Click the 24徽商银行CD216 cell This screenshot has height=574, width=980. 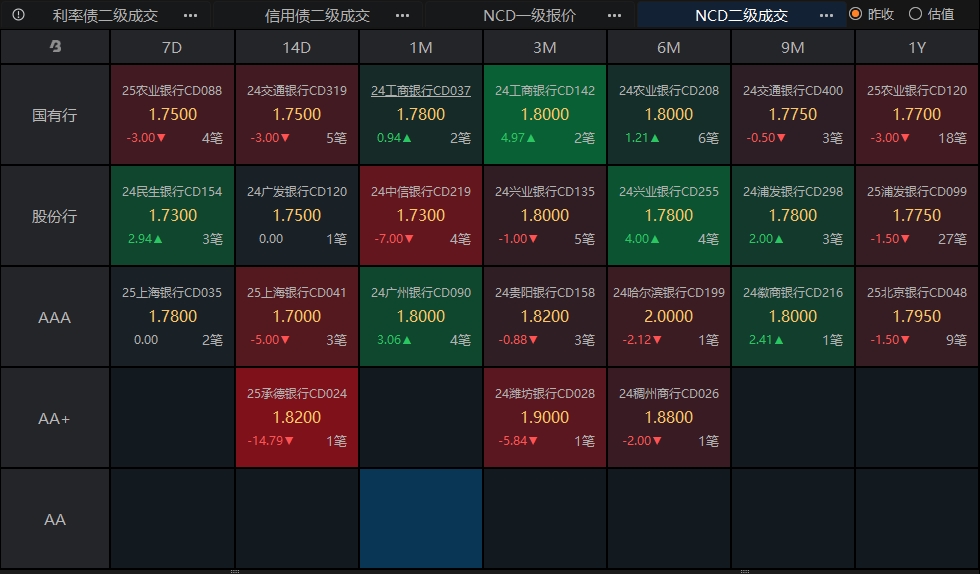[x=792, y=317]
